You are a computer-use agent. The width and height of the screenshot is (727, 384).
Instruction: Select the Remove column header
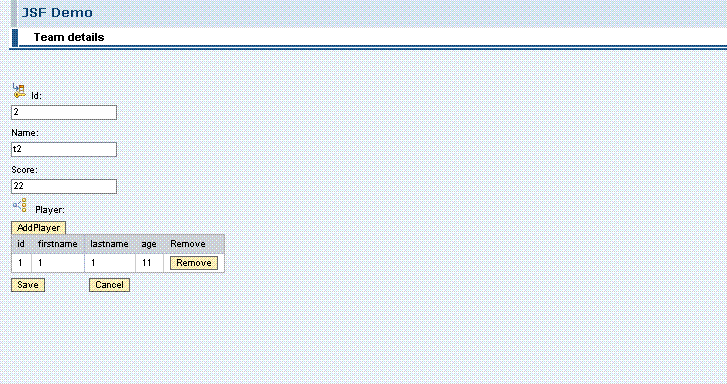point(188,244)
